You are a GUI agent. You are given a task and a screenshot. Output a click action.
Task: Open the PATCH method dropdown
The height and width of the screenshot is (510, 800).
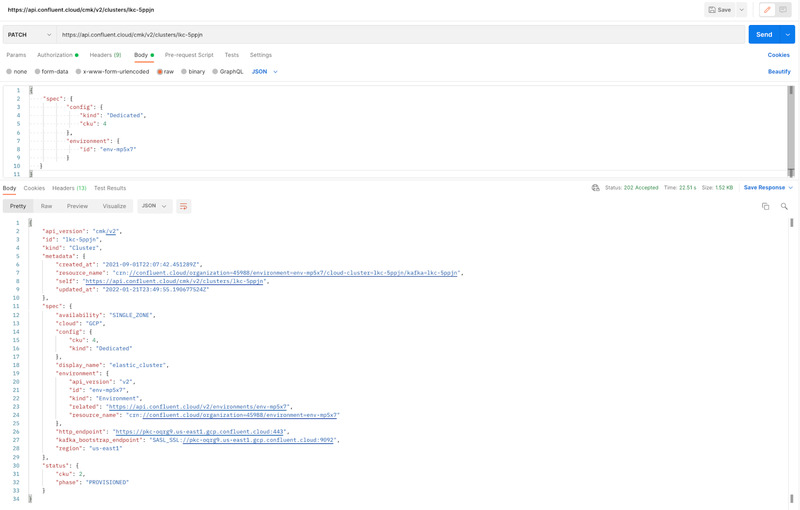[x=30, y=35]
